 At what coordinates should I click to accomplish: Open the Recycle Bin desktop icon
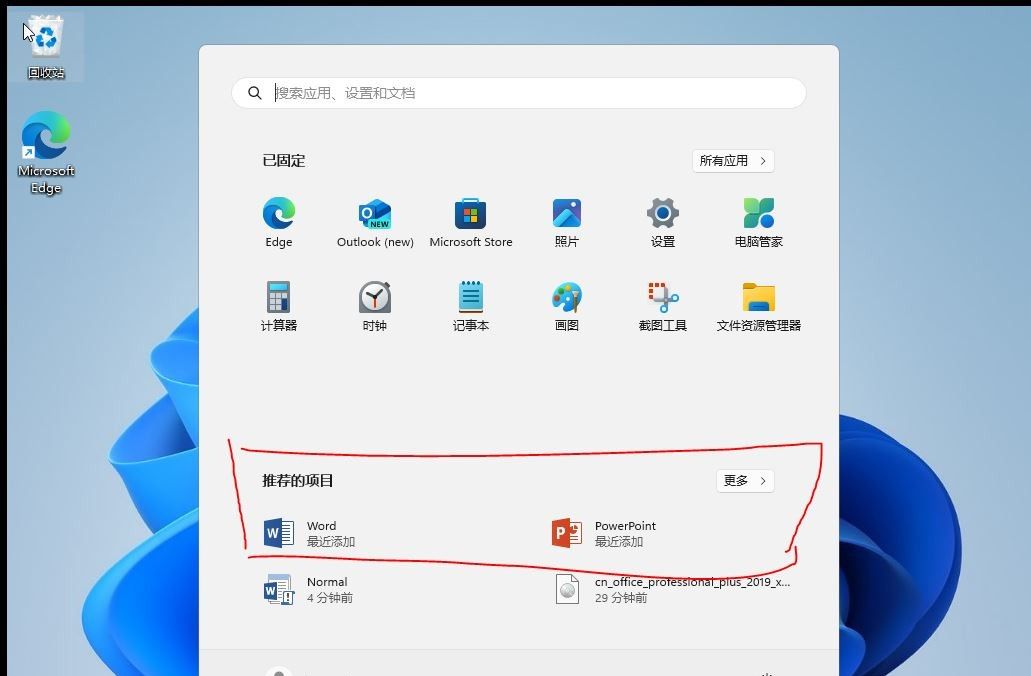click(x=45, y=47)
